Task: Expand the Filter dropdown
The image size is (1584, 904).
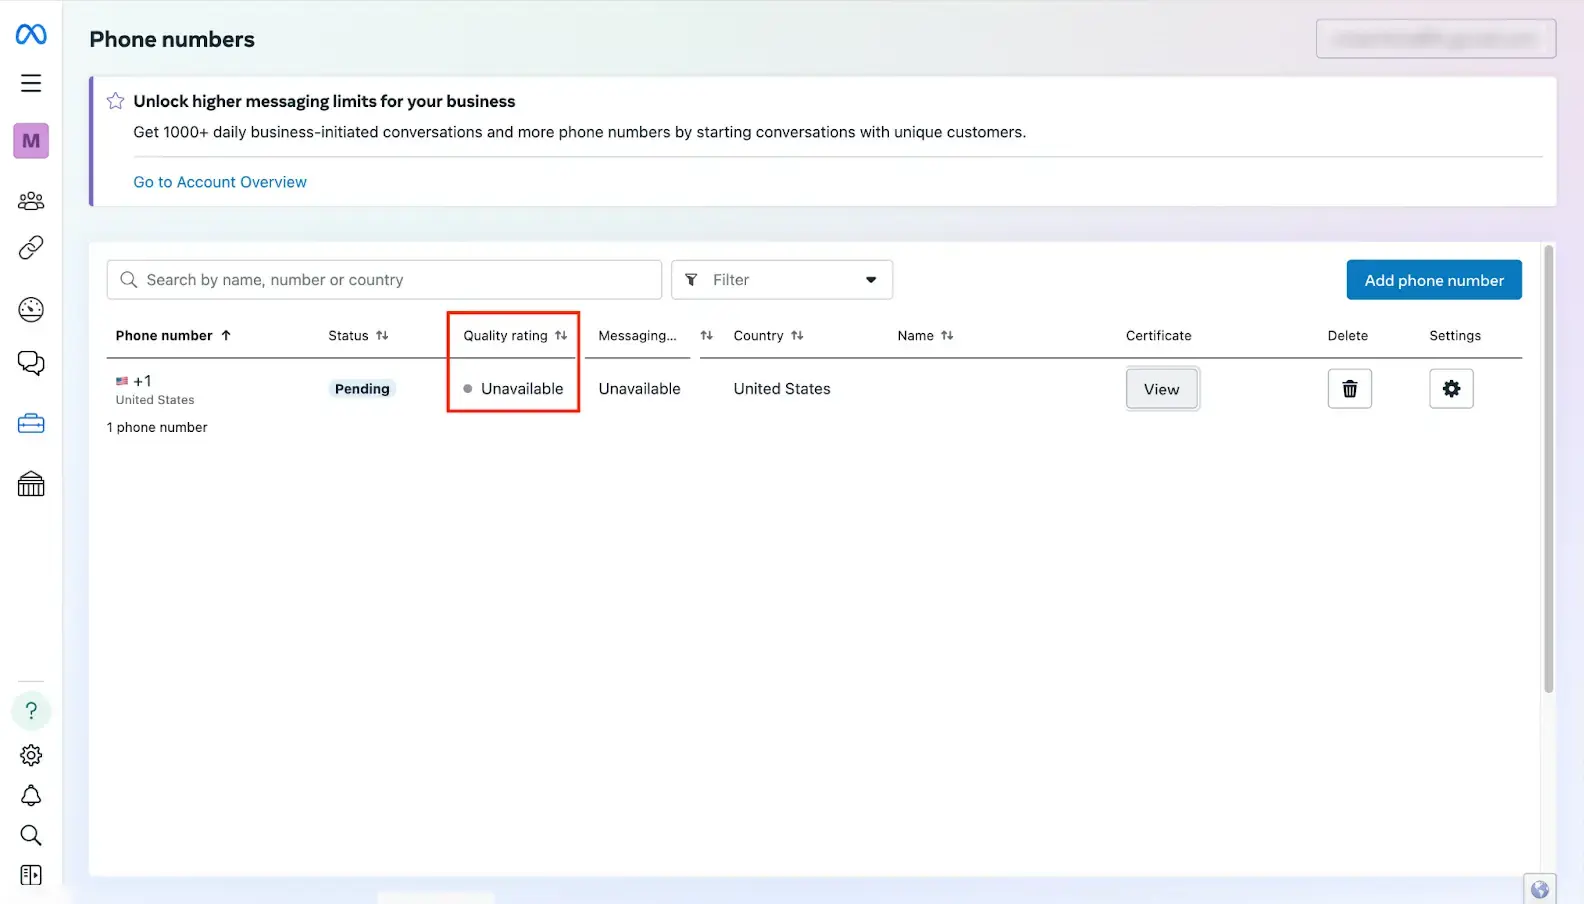Action: point(781,280)
